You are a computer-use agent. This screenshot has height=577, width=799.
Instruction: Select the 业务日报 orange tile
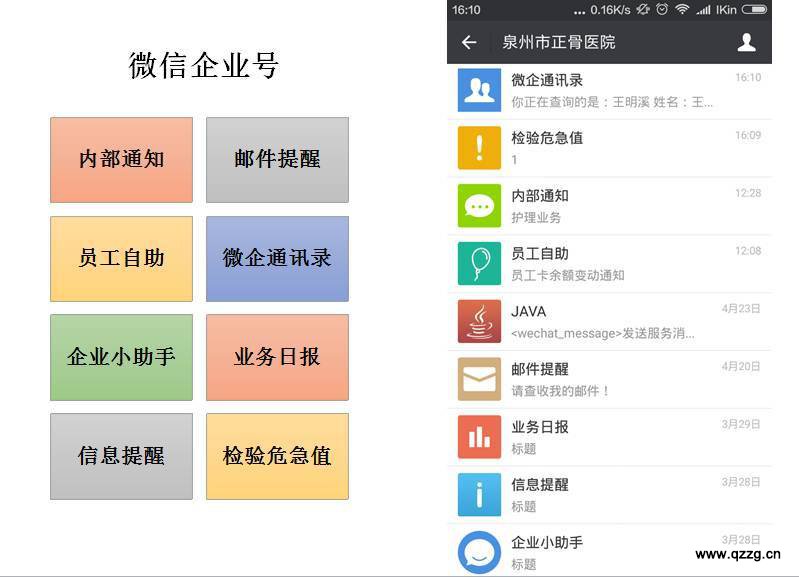click(x=277, y=357)
